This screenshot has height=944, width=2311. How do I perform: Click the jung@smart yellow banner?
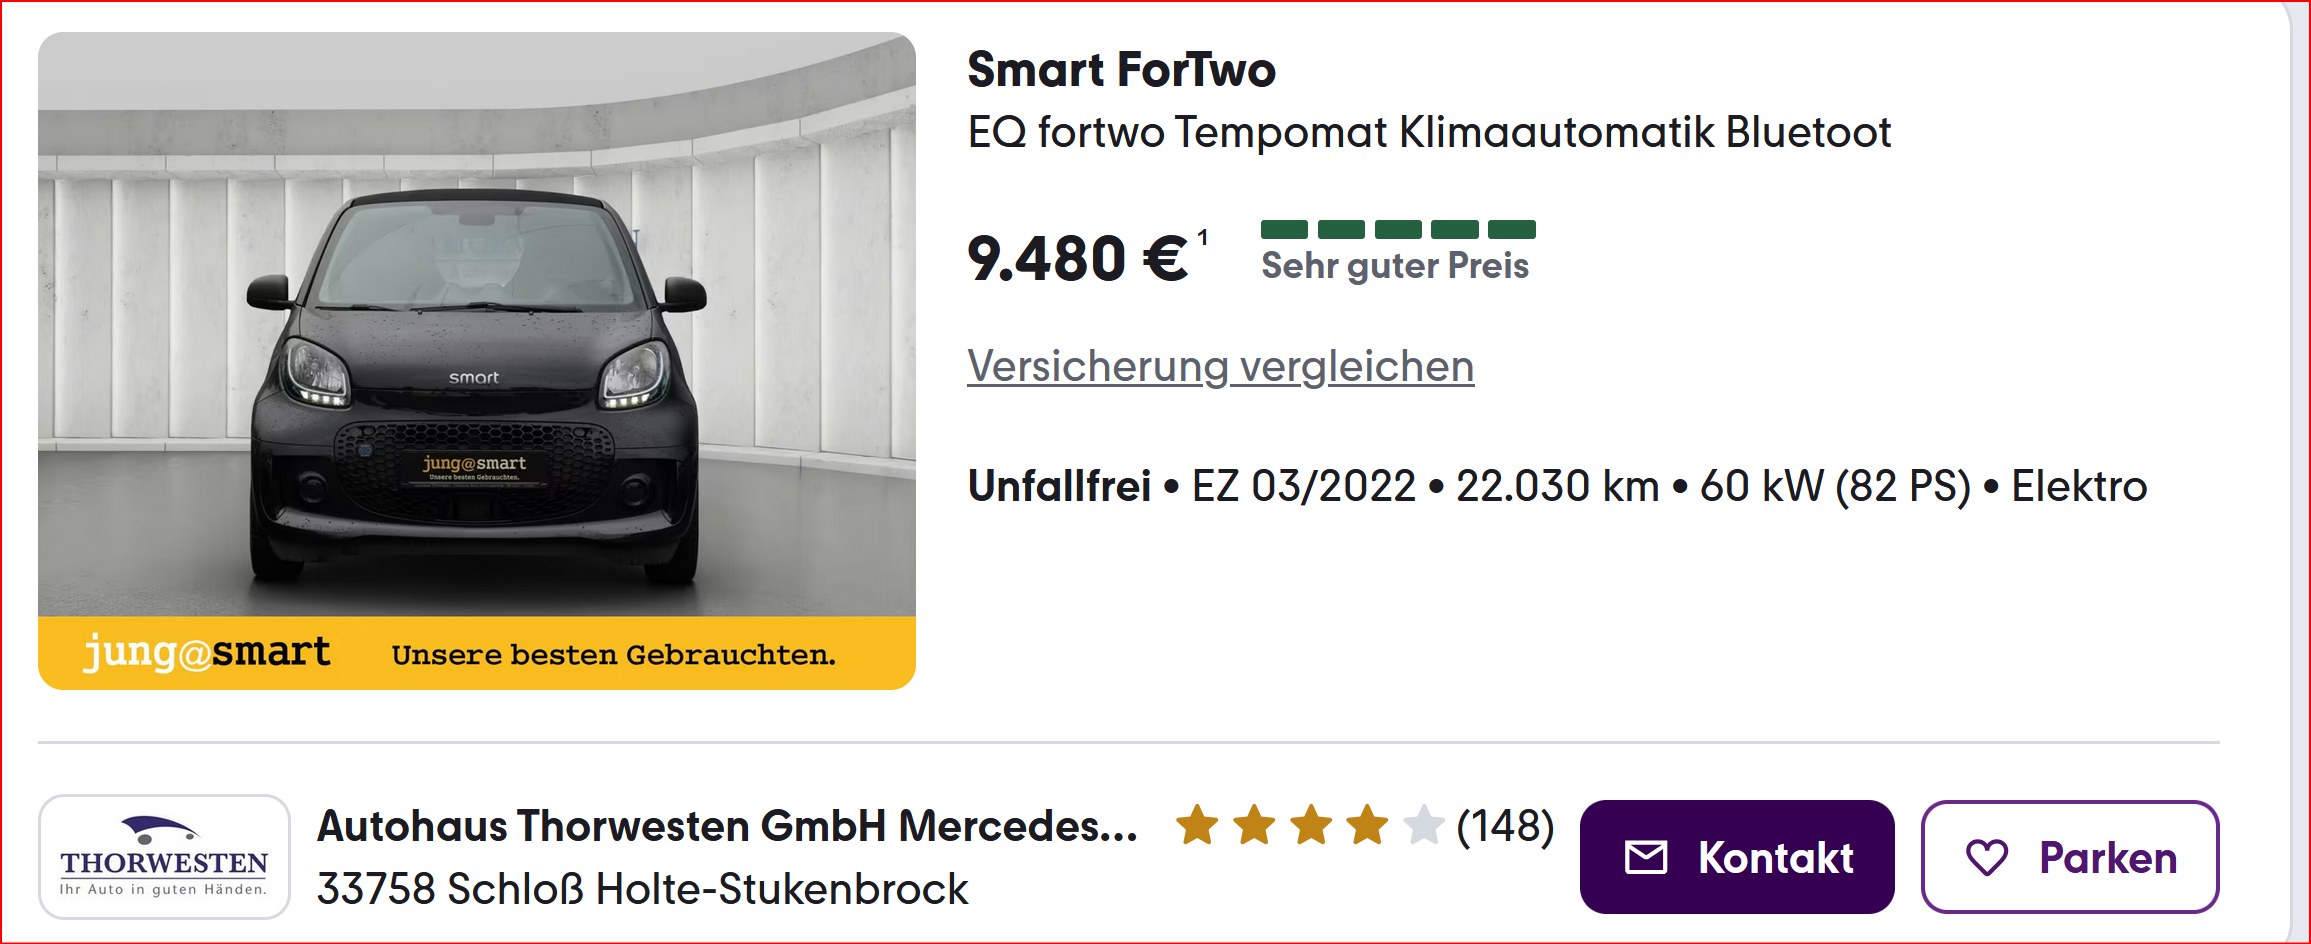[x=476, y=653]
